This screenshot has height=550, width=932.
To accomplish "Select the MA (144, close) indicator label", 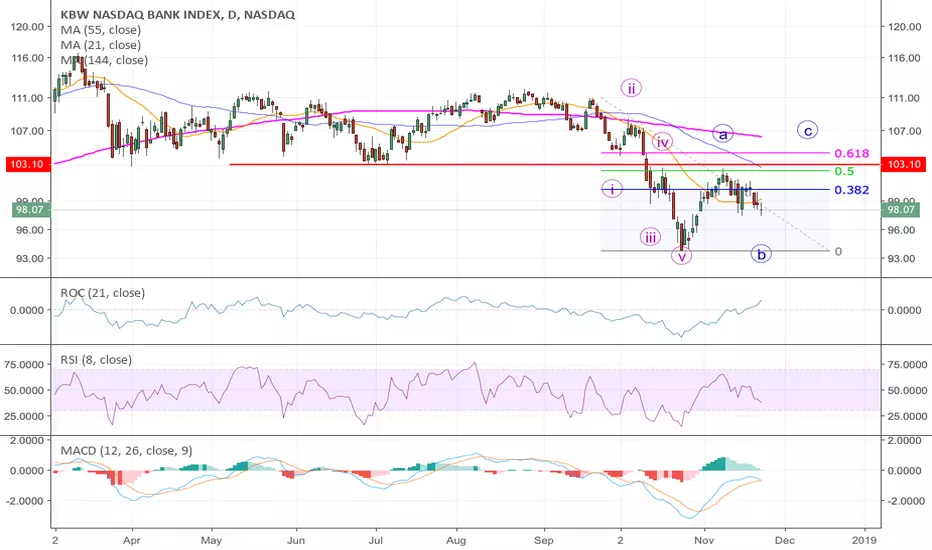I will pyautogui.click(x=104, y=60).
